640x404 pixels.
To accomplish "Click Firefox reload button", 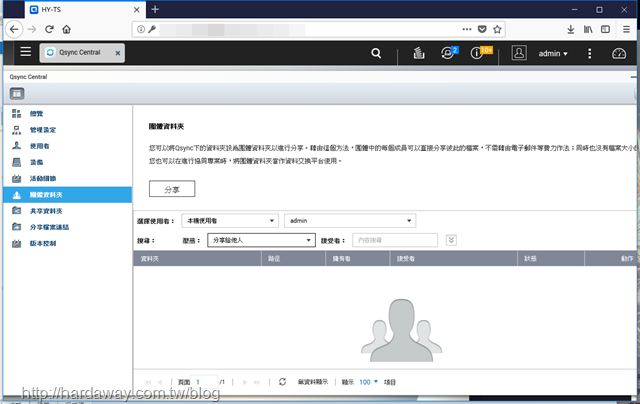I will (49, 29).
